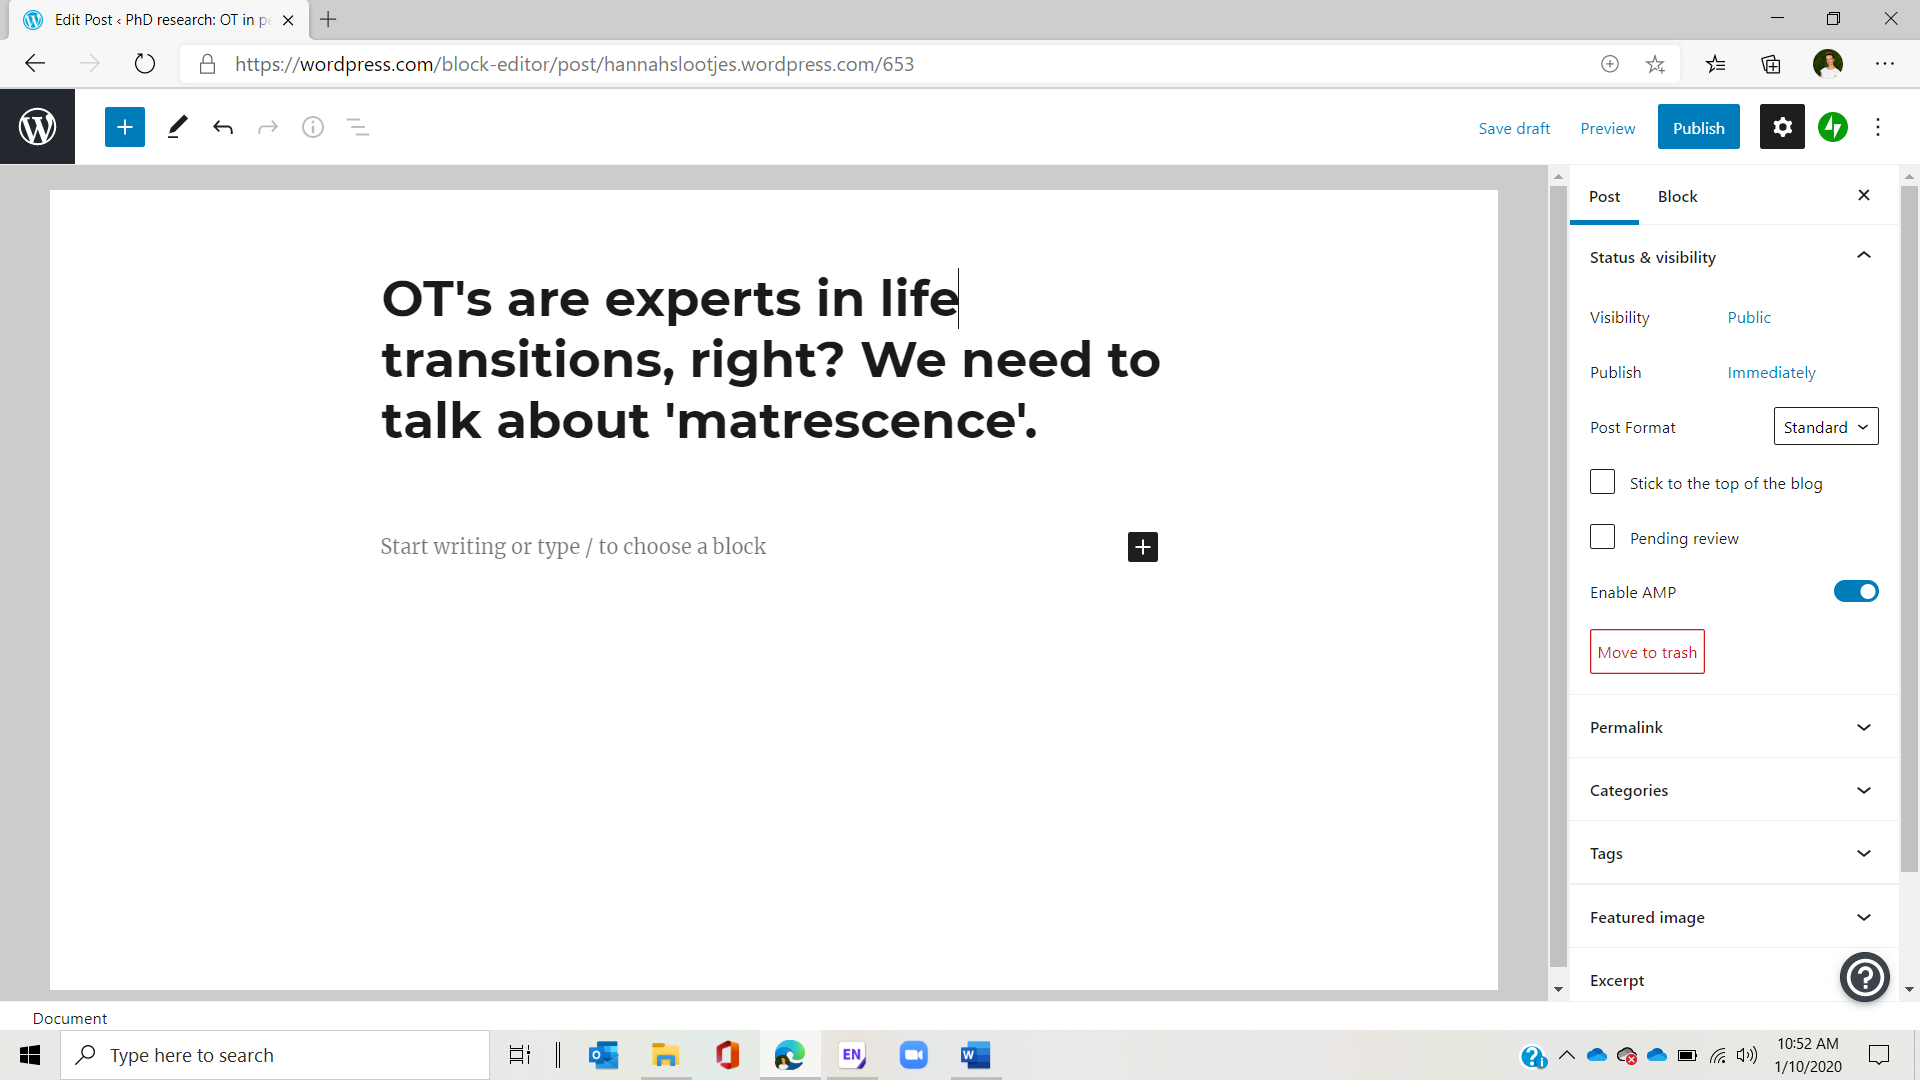Switch to the Block tab
The image size is (1920, 1080).
point(1677,196)
